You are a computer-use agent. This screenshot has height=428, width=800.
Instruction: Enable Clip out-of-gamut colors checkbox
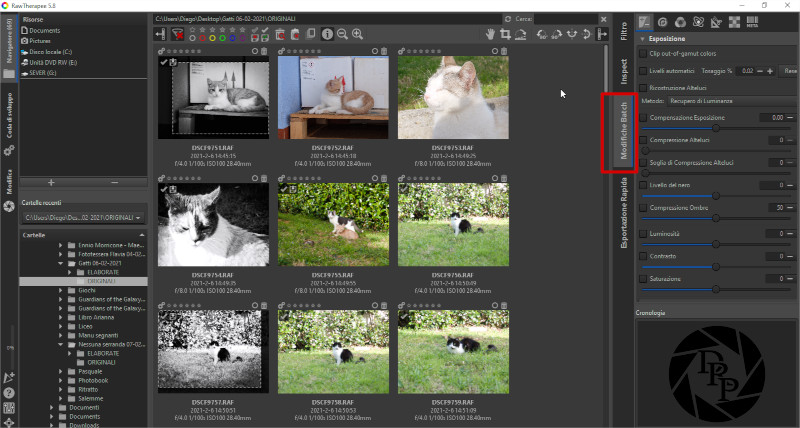click(x=643, y=53)
